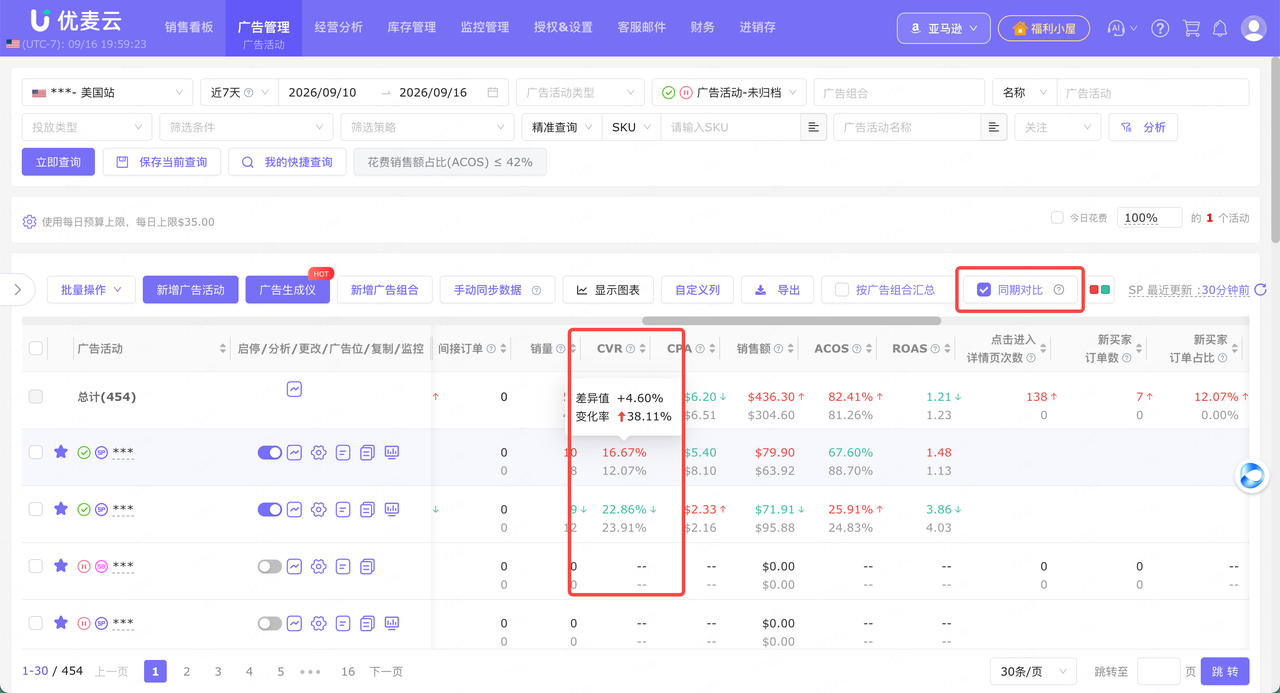This screenshot has height=693, width=1280.
Task: Uncheck the 同期对比 checkbox
Action: 984,290
